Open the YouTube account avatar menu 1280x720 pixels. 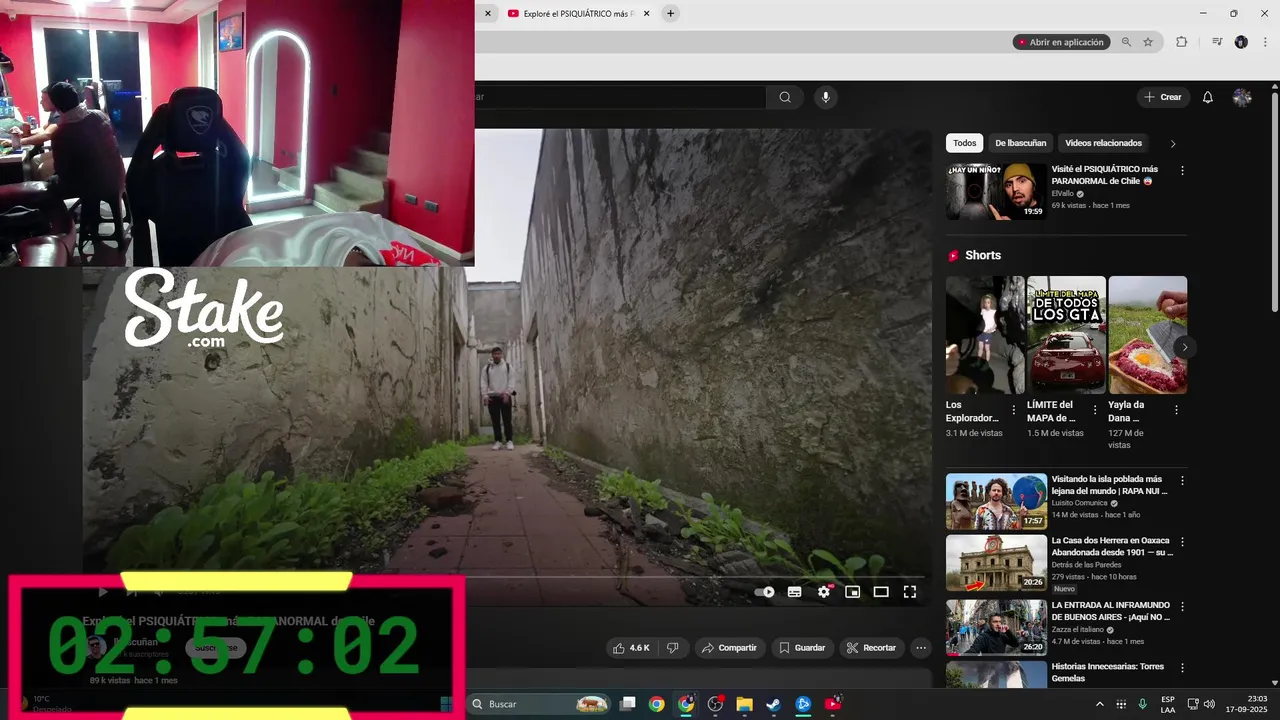(1242, 97)
